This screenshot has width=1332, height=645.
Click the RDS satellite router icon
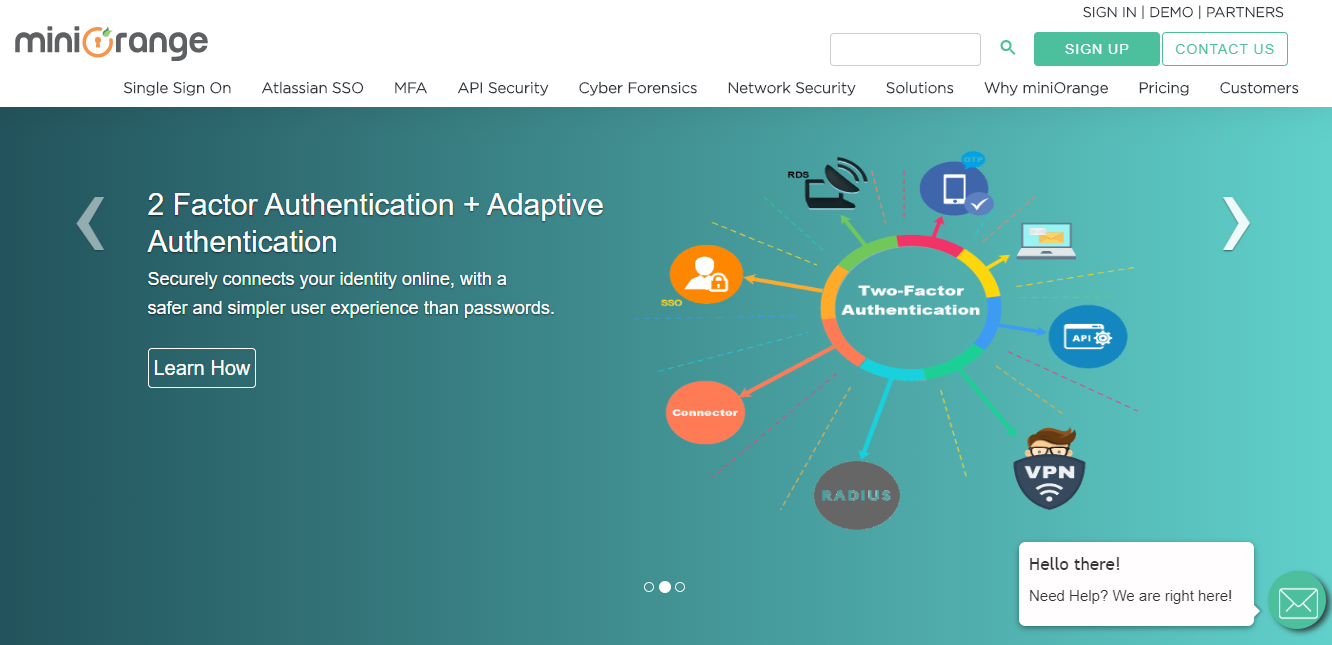click(x=829, y=183)
